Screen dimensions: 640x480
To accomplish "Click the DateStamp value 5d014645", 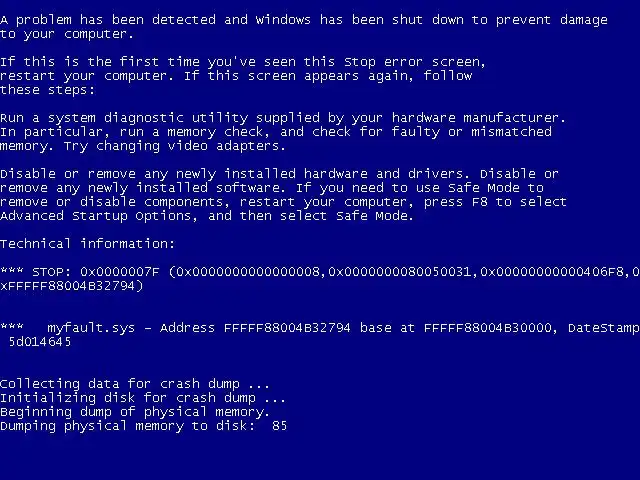I will (x=40, y=342).
